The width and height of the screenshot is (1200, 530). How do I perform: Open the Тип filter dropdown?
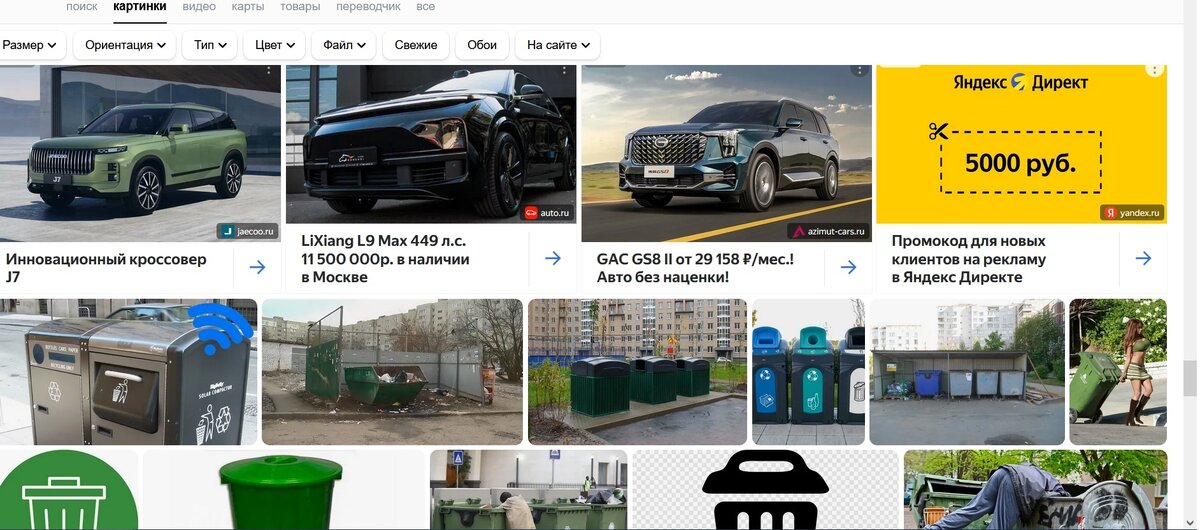pos(210,45)
